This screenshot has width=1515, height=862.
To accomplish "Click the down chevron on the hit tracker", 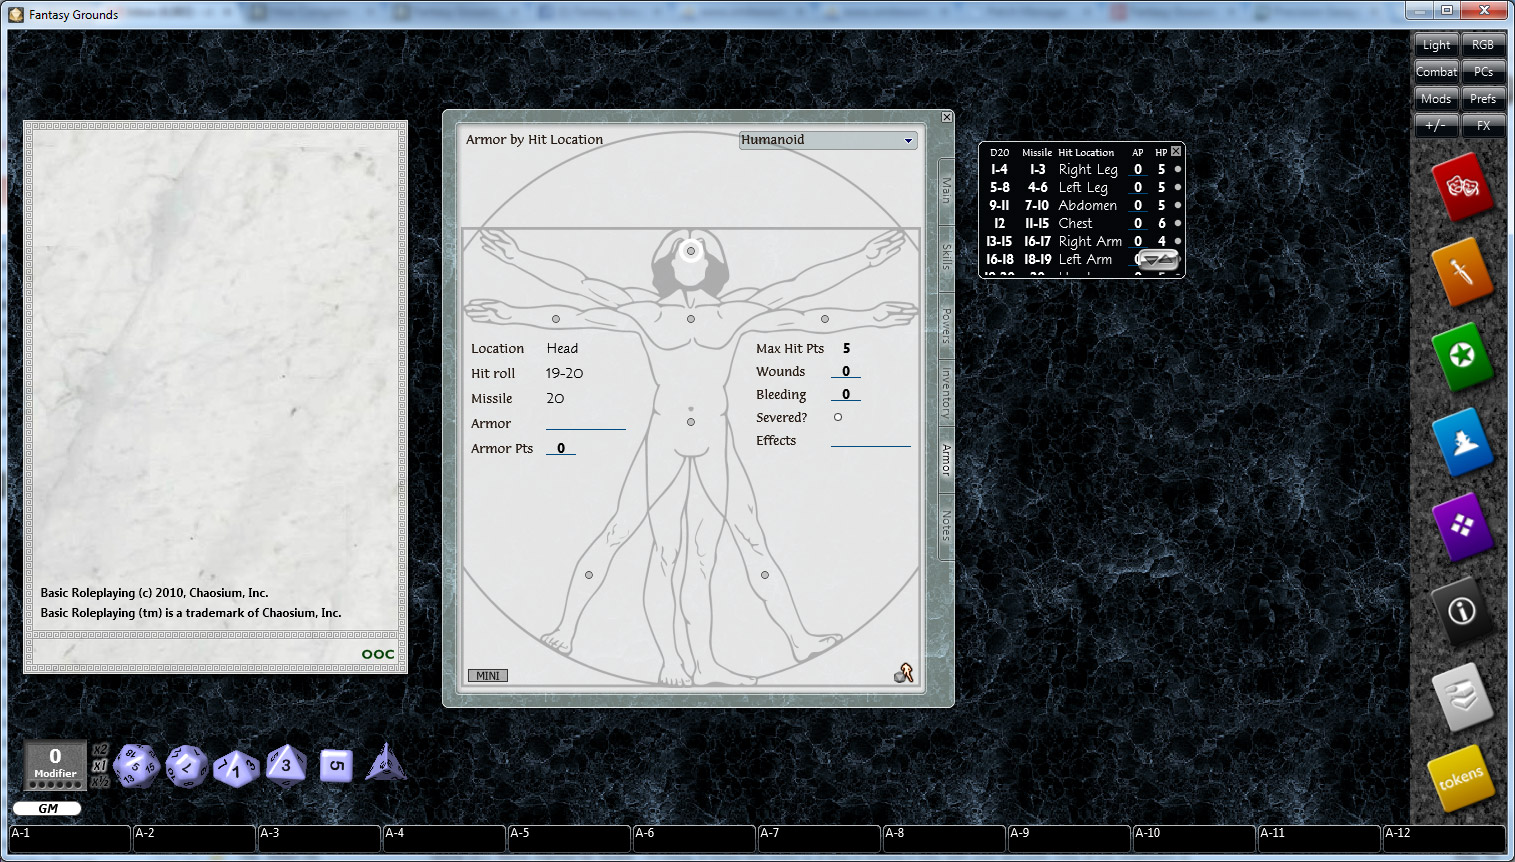I will (x=1152, y=259).
